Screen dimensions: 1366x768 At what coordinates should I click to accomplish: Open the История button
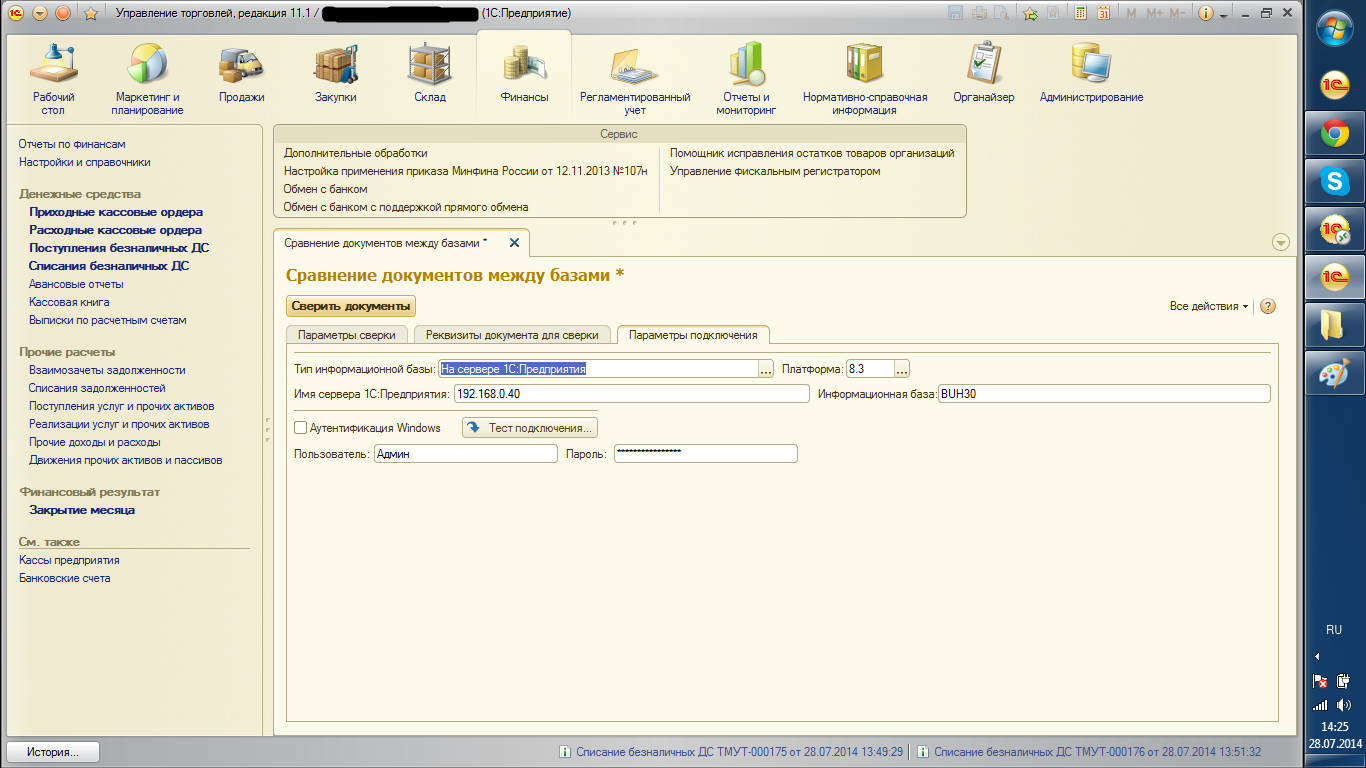tap(53, 752)
